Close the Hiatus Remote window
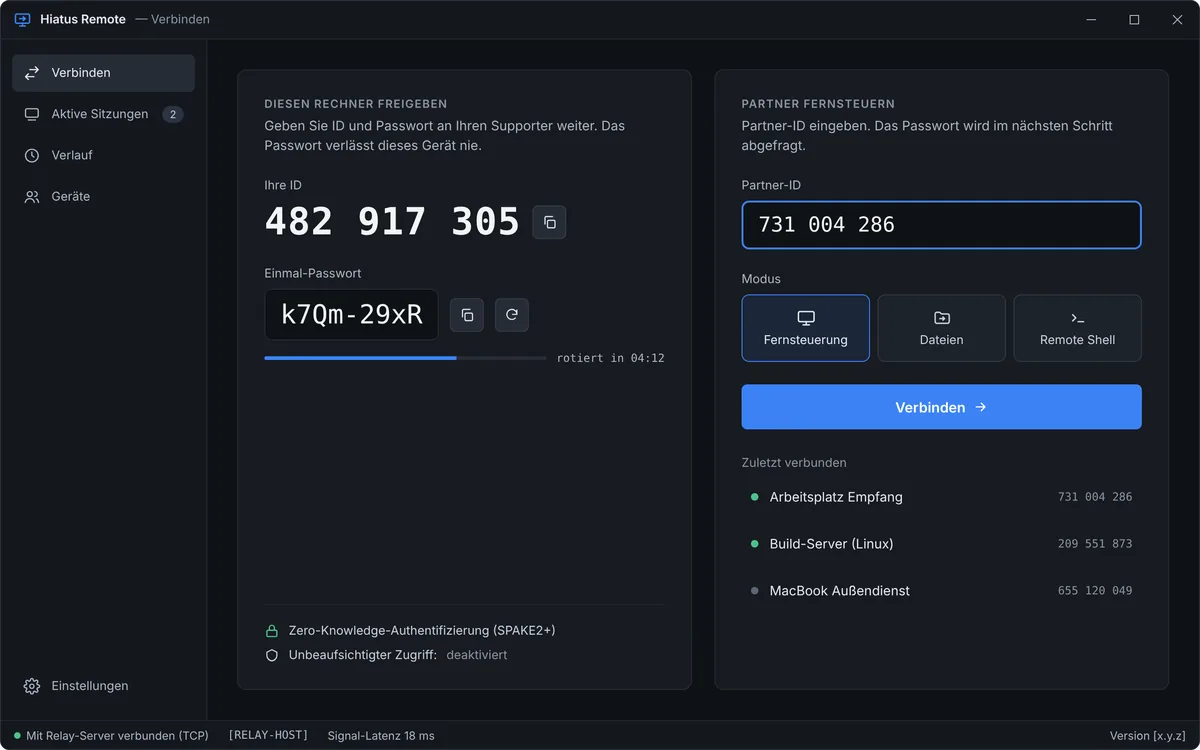 [x=1177, y=20]
